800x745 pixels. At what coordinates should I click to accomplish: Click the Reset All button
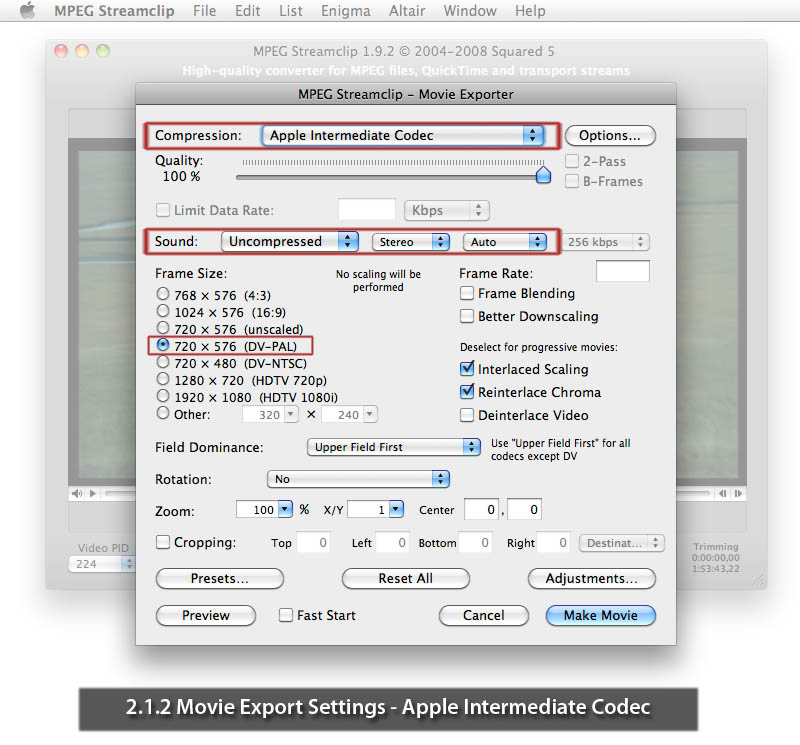point(406,579)
